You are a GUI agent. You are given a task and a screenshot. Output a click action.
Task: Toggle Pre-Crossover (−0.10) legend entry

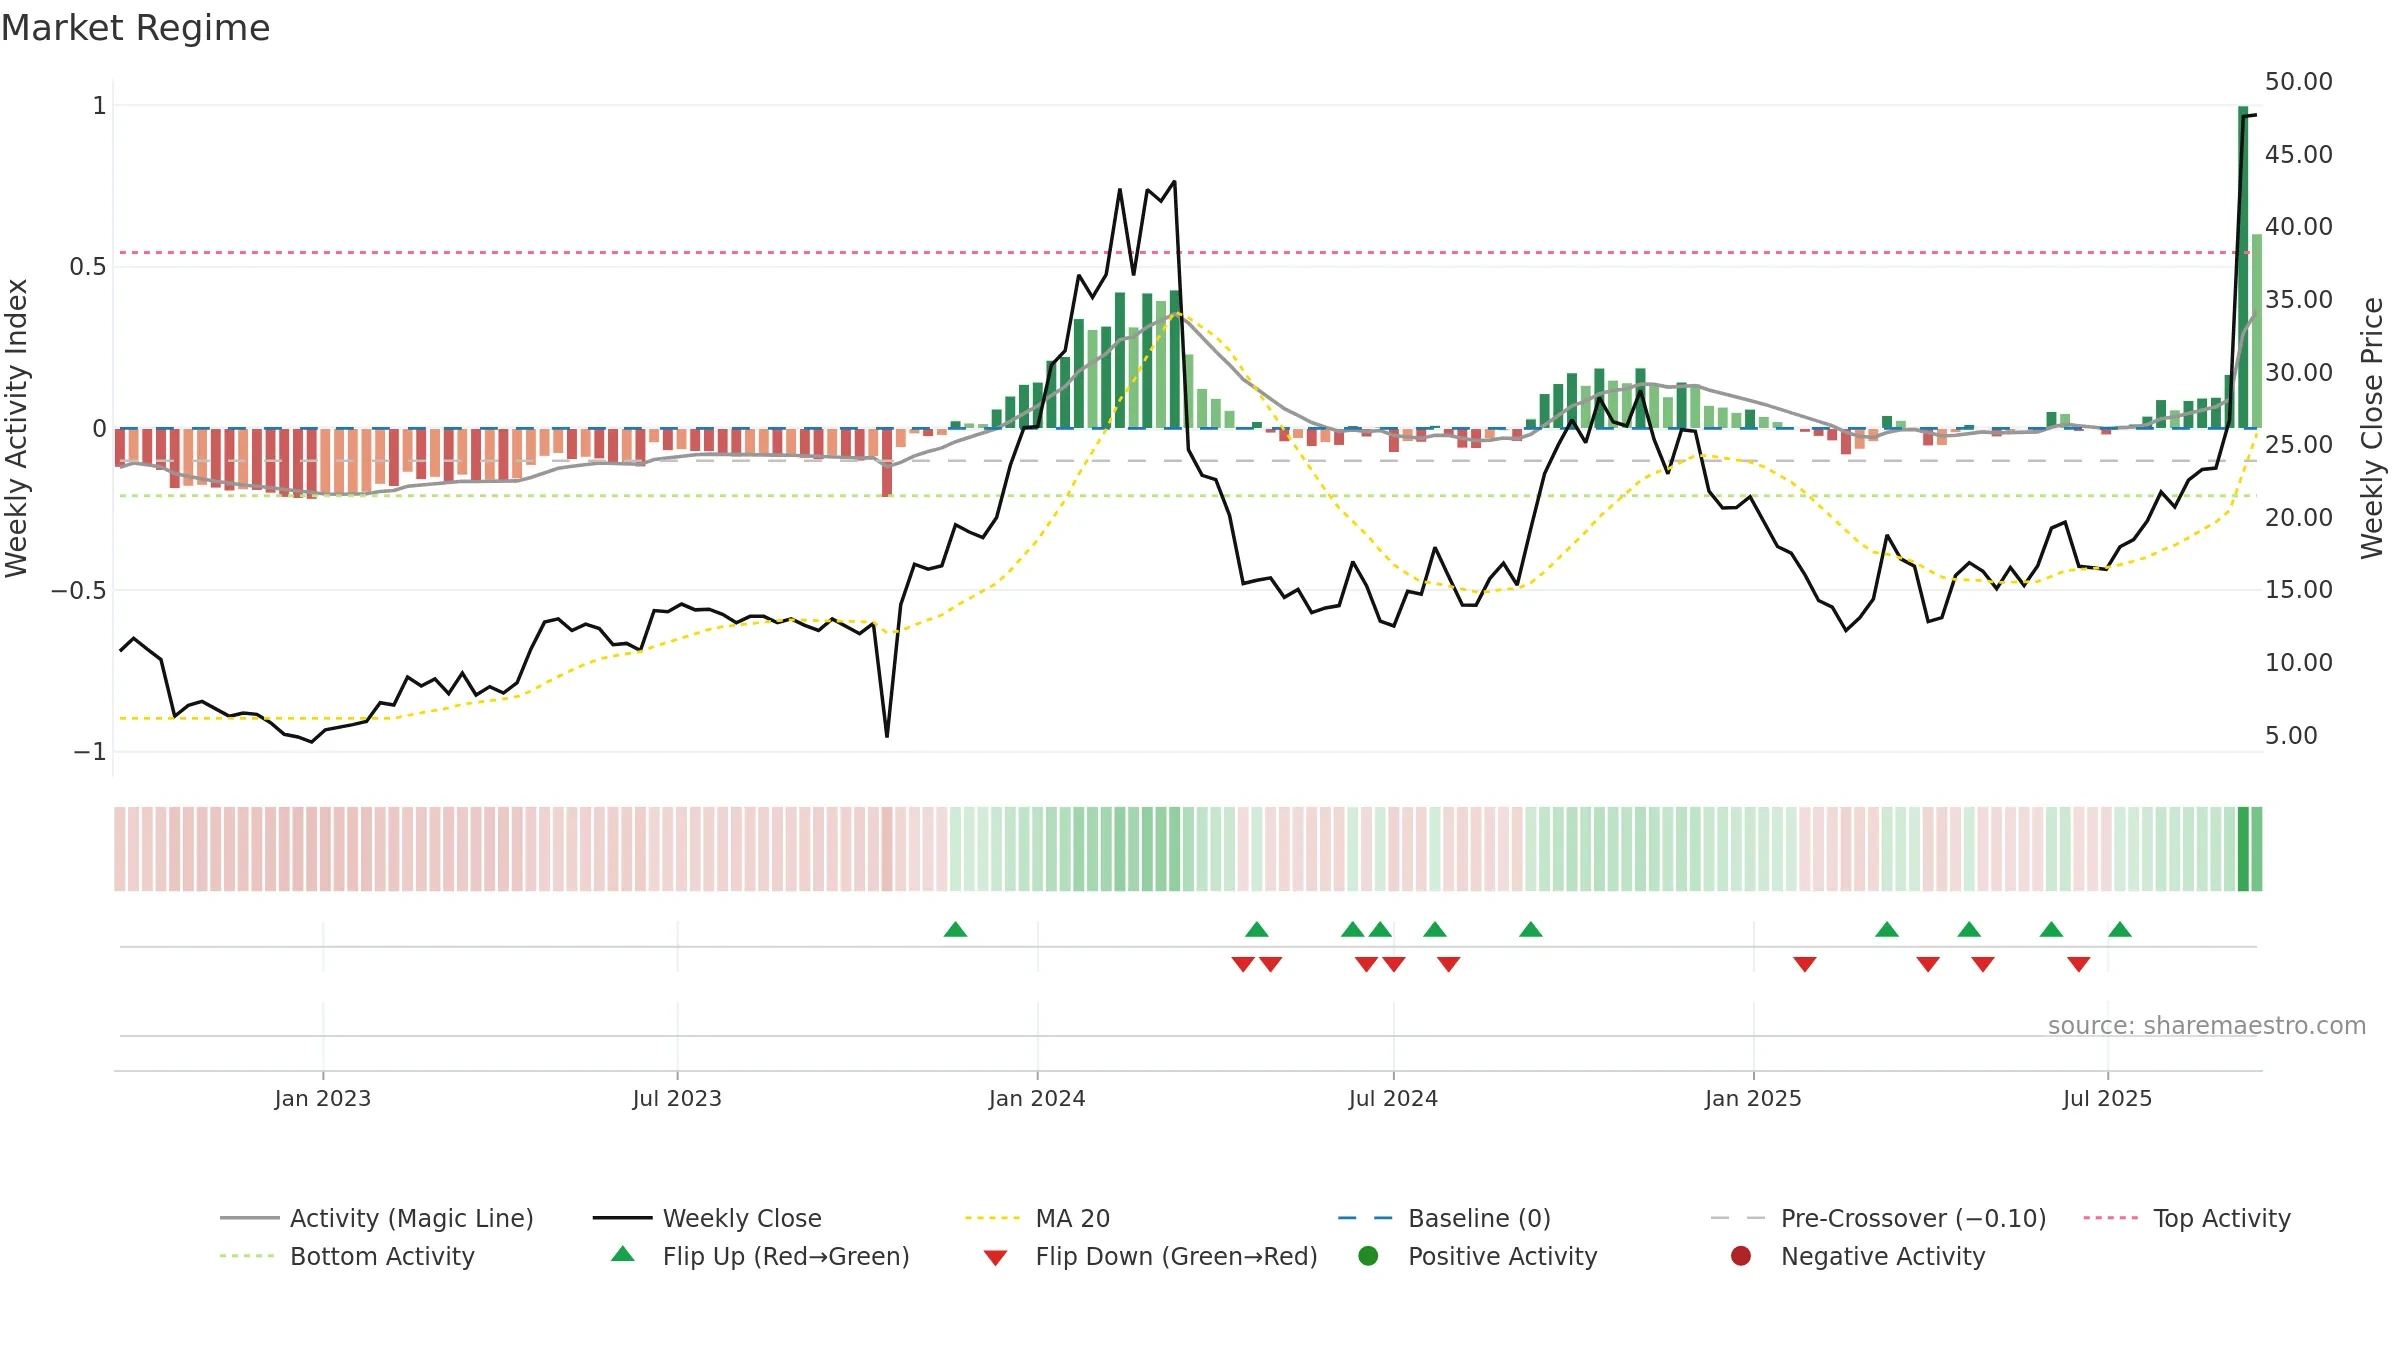(x=1878, y=1218)
